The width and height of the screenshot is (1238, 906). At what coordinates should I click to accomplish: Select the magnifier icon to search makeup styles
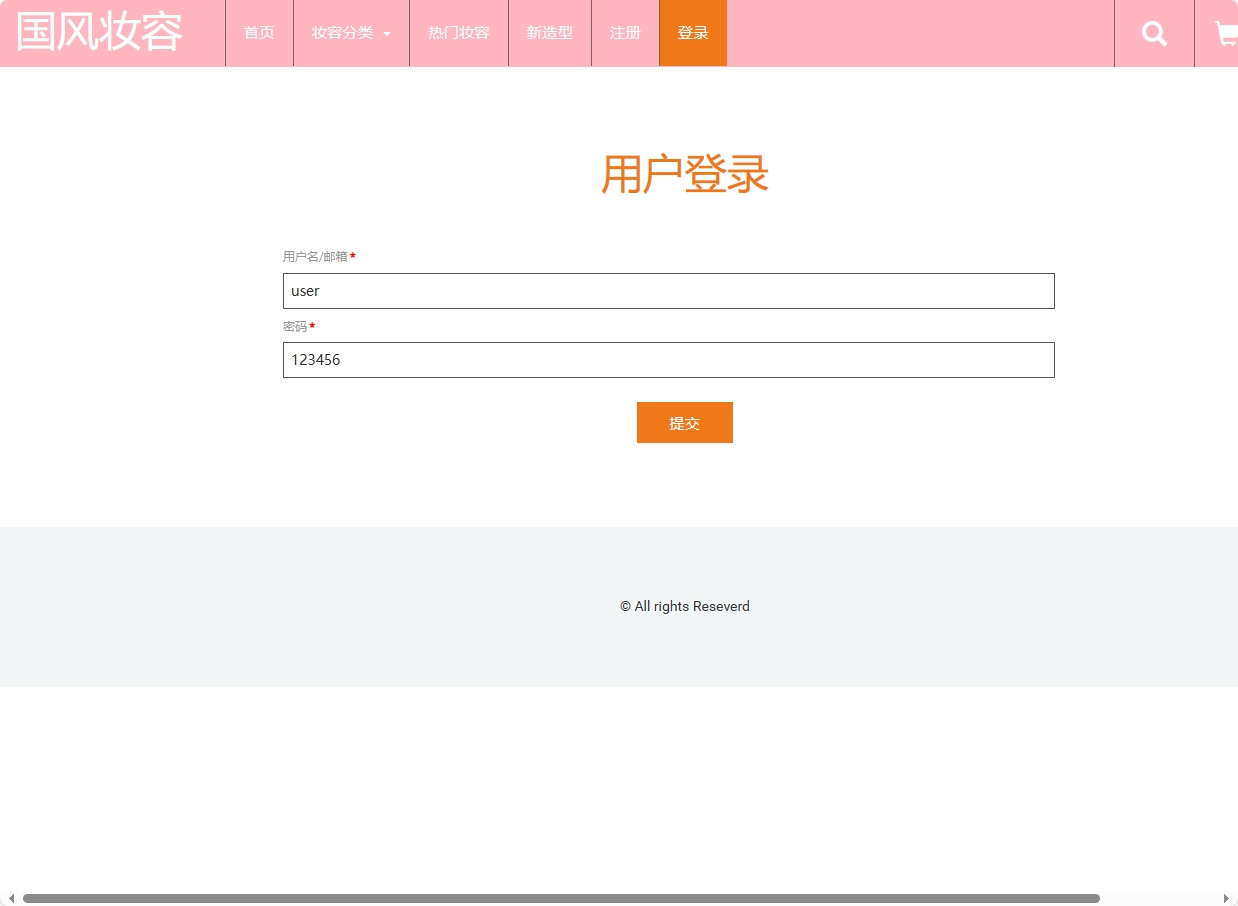pyautogui.click(x=1154, y=33)
